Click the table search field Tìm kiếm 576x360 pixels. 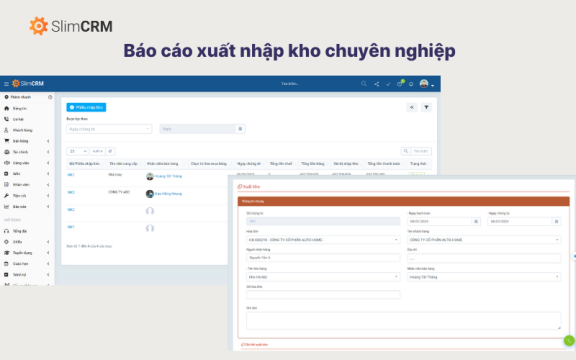click(x=421, y=151)
